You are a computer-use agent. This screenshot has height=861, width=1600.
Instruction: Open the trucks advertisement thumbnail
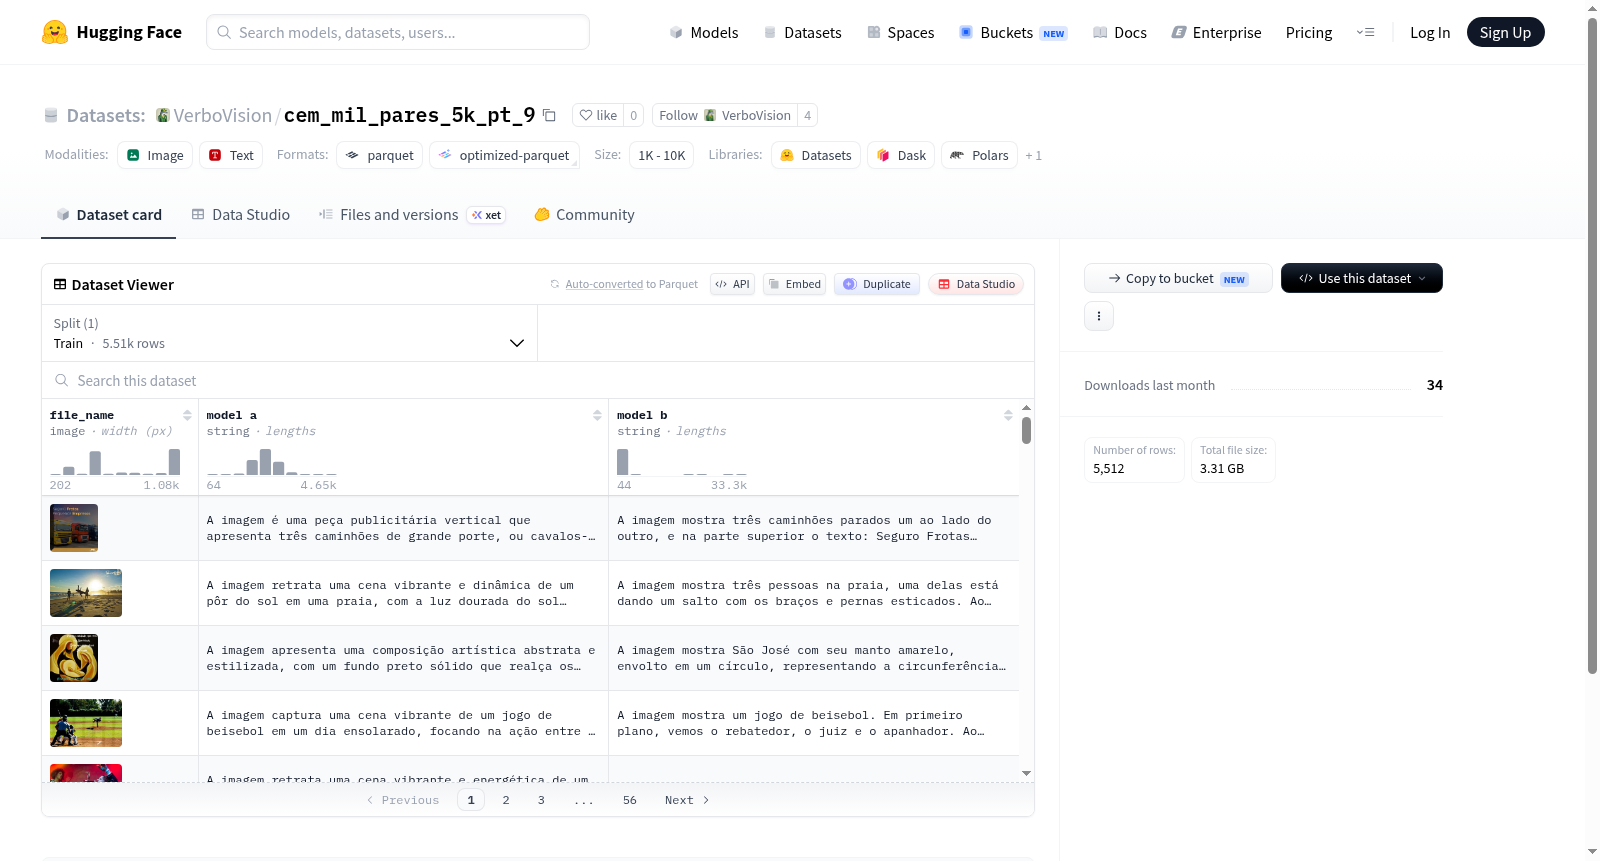click(x=74, y=528)
